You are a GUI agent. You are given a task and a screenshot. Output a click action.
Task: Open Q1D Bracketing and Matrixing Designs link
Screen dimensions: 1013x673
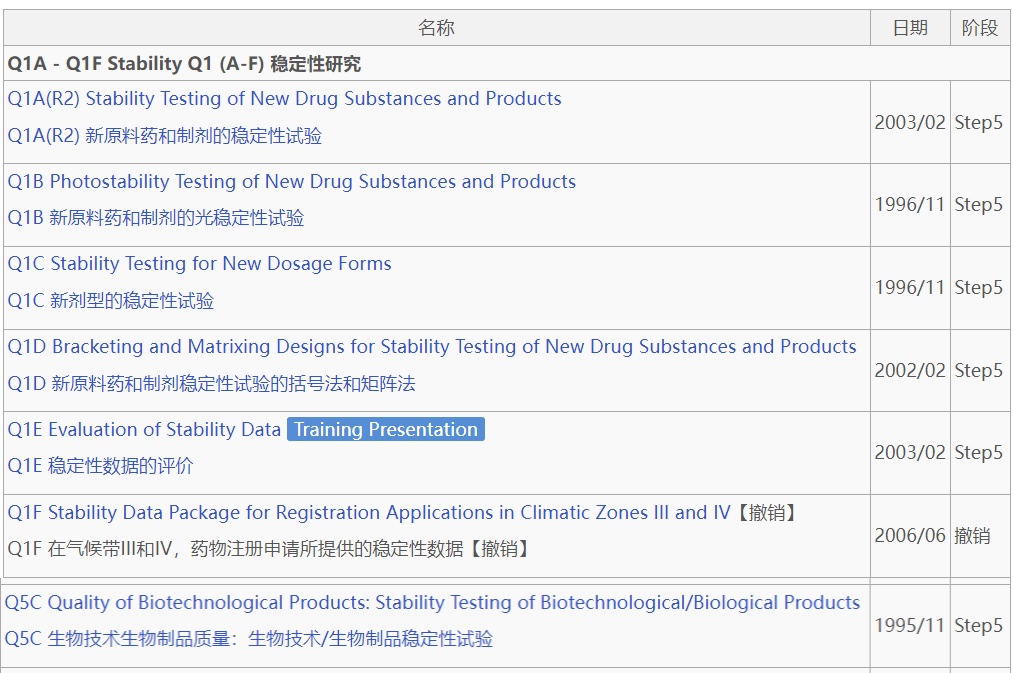pos(431,347)
